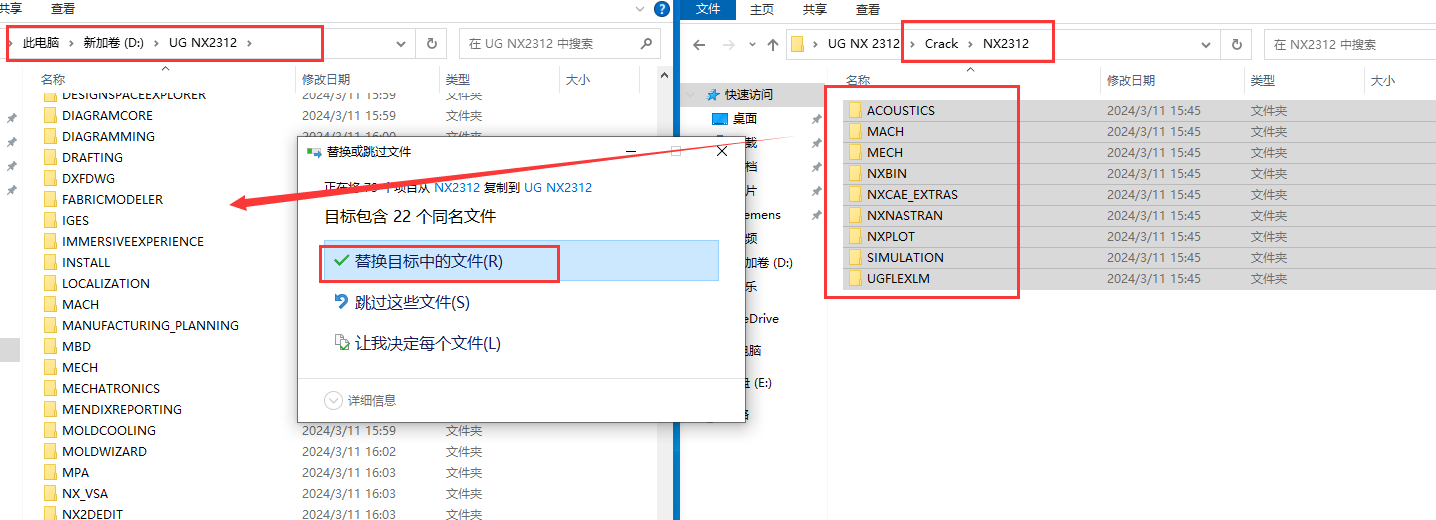Select the IMMERSIVEEXPERIENCE folder name

[x=133, y=241]
